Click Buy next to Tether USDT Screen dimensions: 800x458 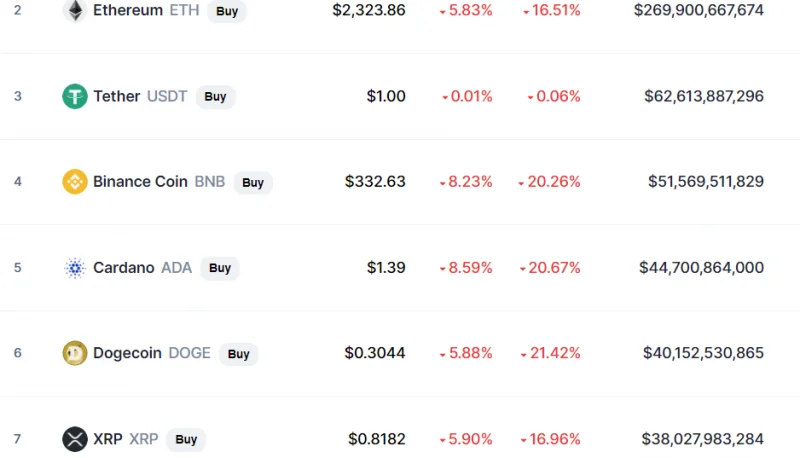tap(215, 96)
